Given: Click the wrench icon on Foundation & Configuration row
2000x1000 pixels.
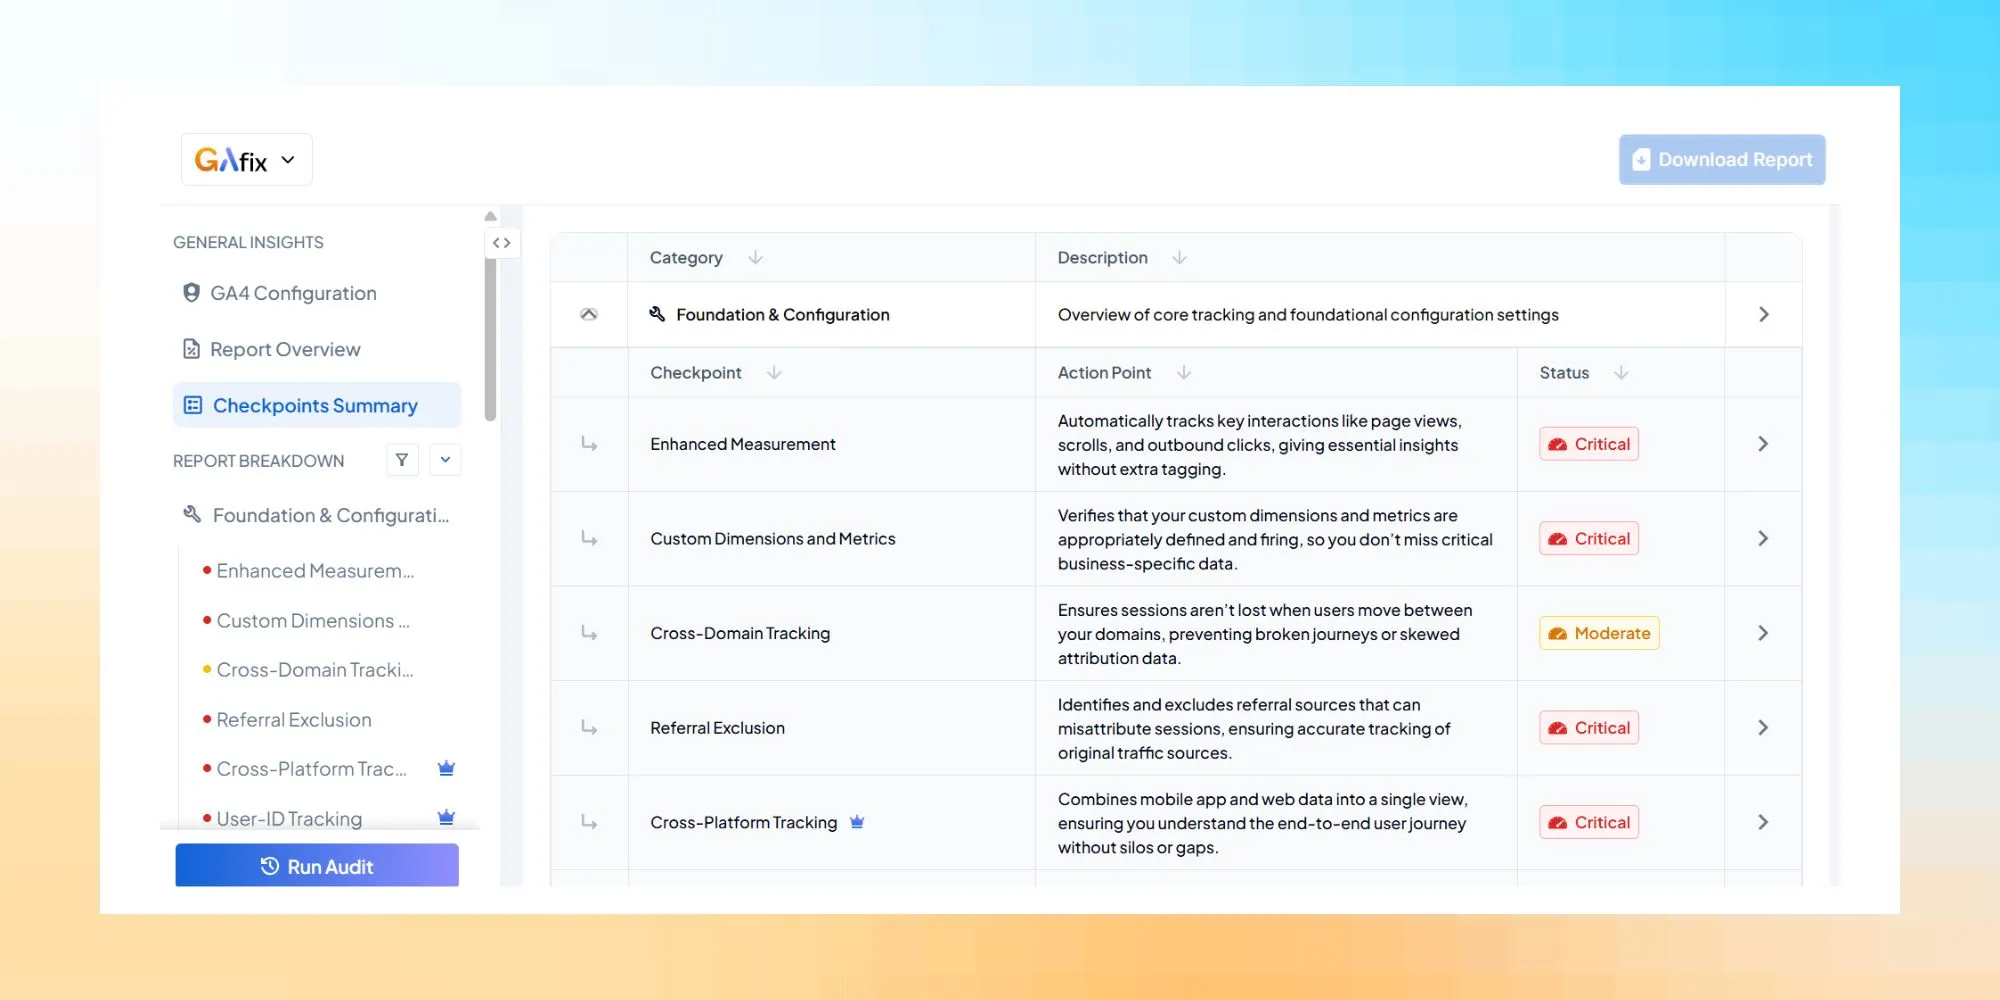Looking at the screenshot, I should [656, 313].
